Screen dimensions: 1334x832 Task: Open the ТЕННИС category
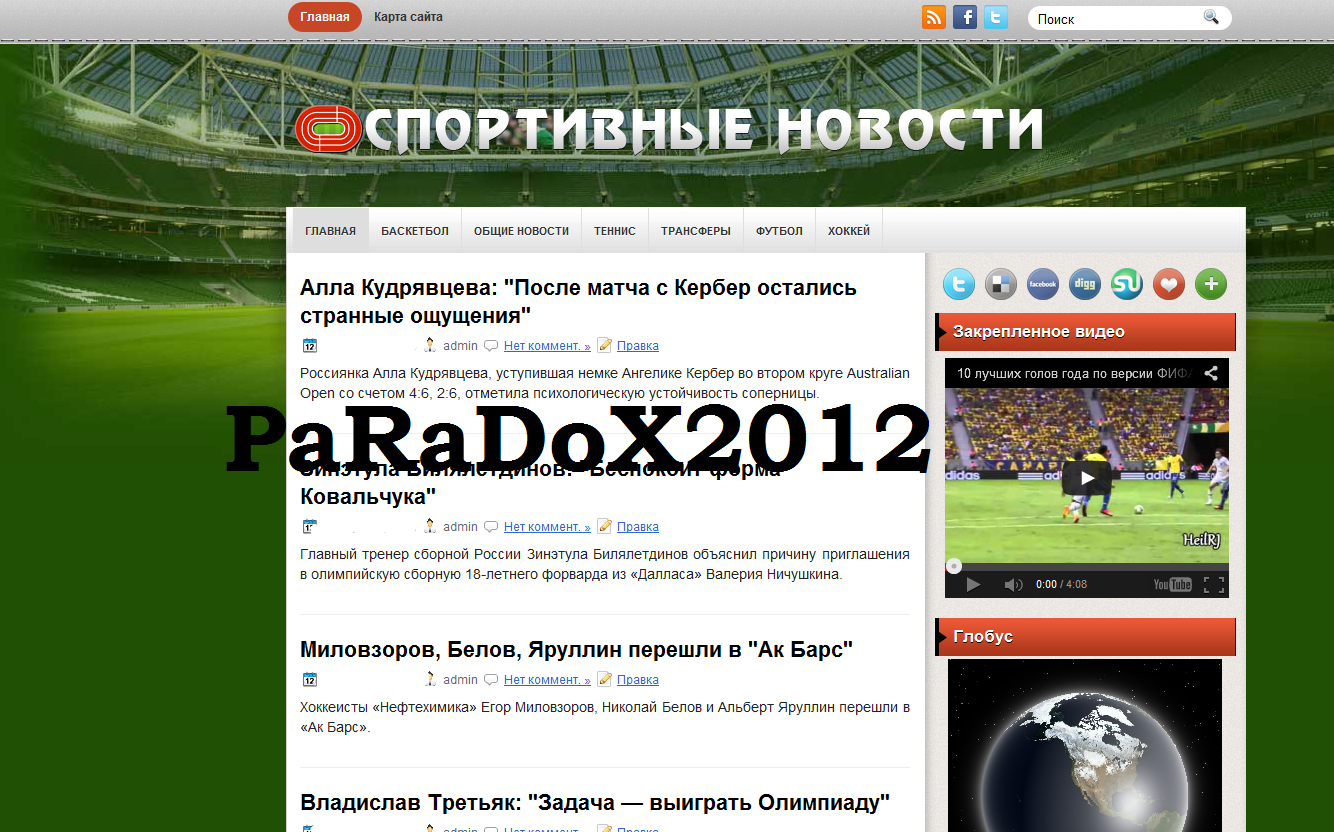(x=615, y=231)
